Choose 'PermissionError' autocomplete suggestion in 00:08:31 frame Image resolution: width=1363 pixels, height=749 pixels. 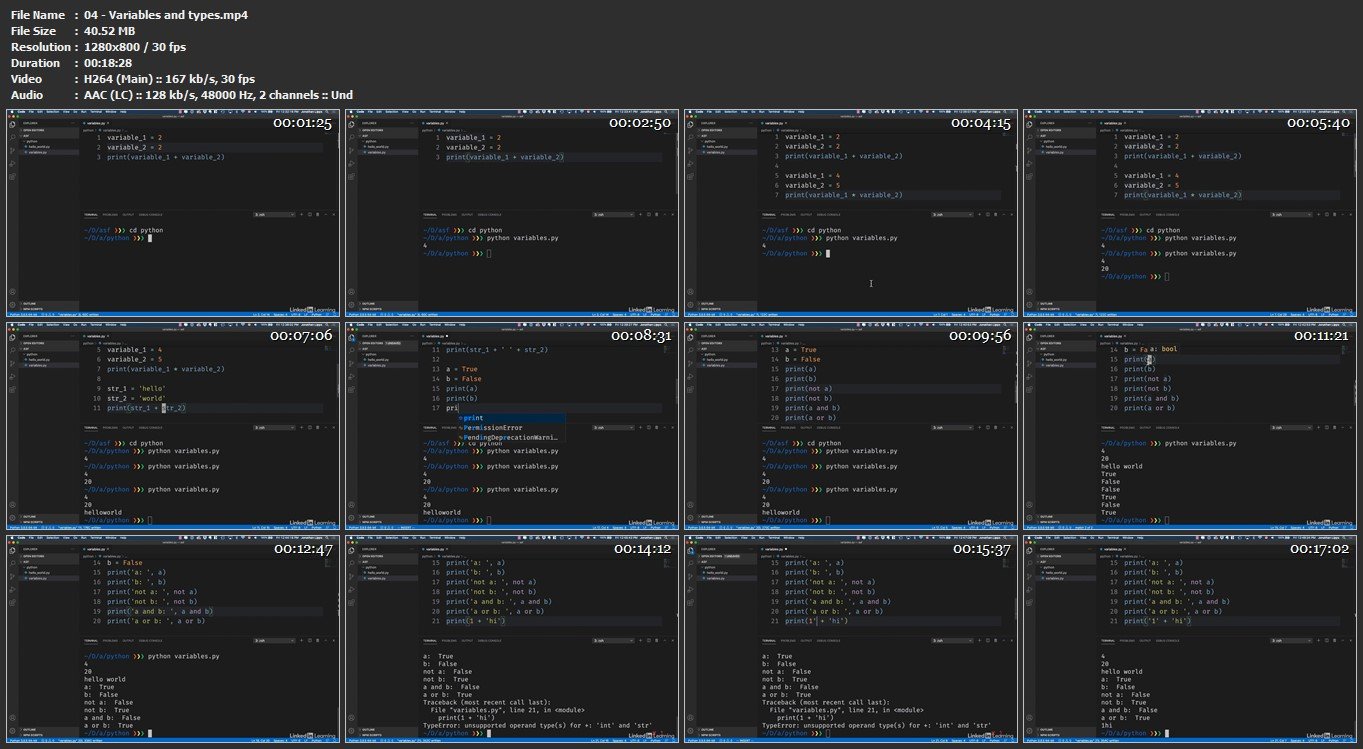[x=493, y=427]
